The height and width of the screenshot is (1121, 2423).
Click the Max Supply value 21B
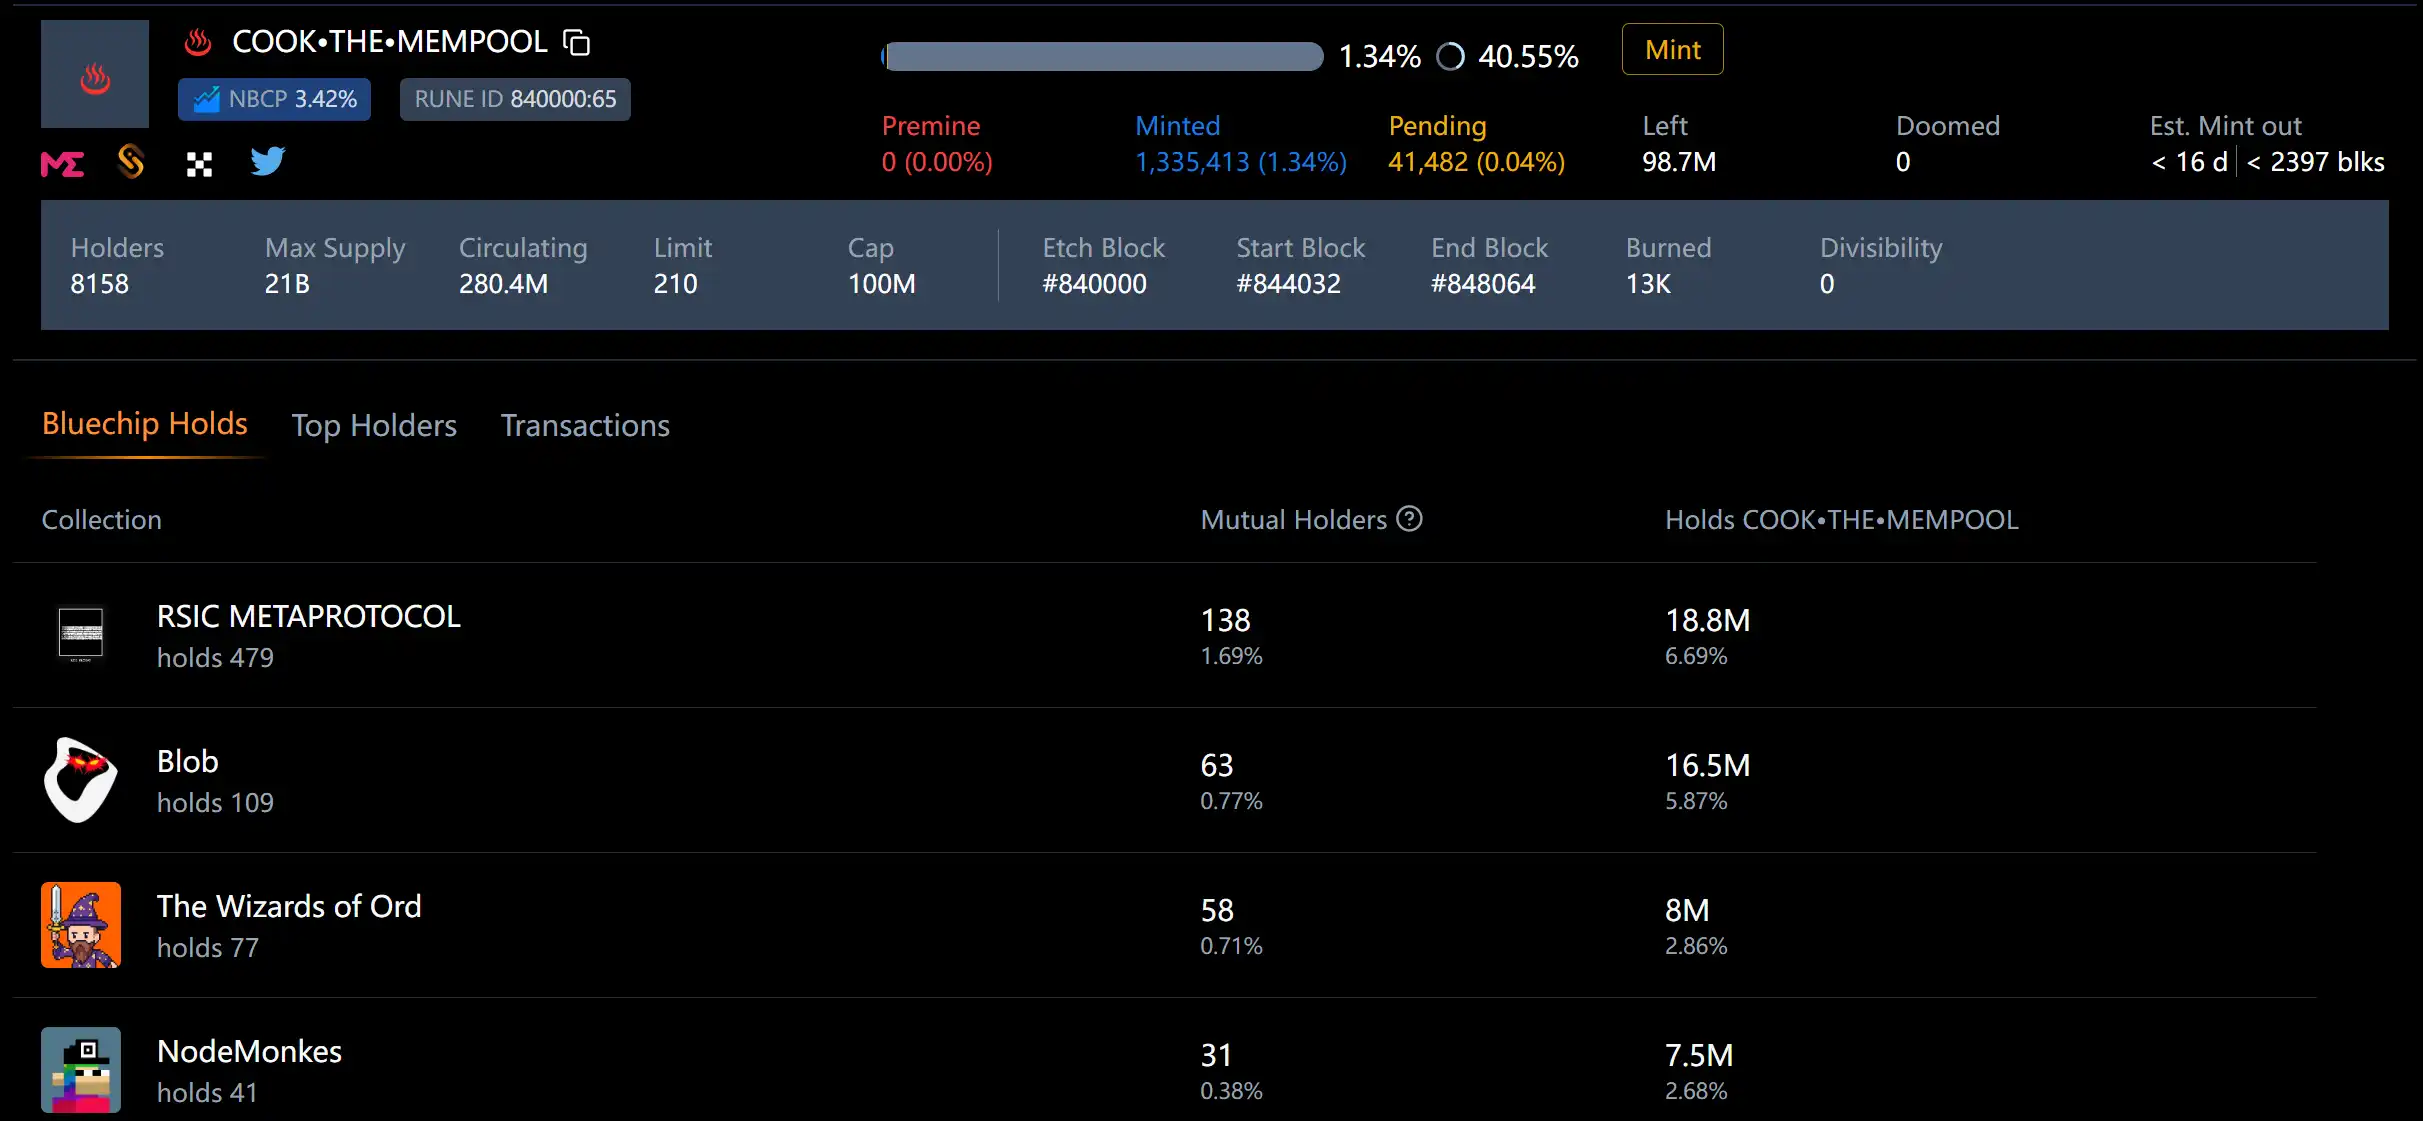tap(287, 284)
